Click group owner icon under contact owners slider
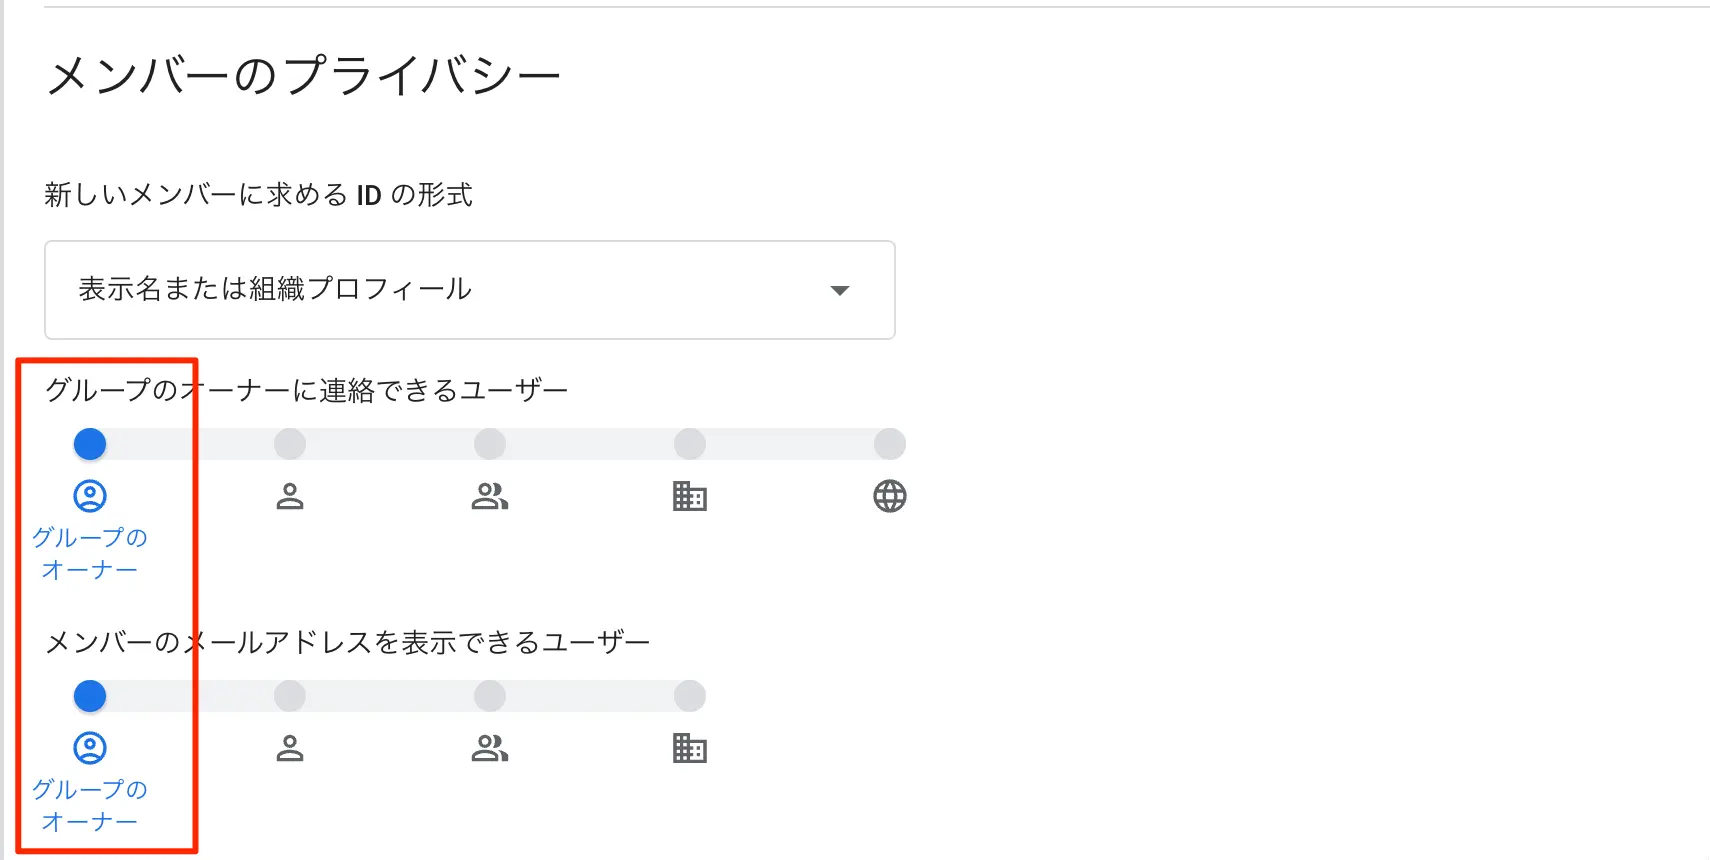The height and width of the screenshot is (860, 1710). click(90, 496)
